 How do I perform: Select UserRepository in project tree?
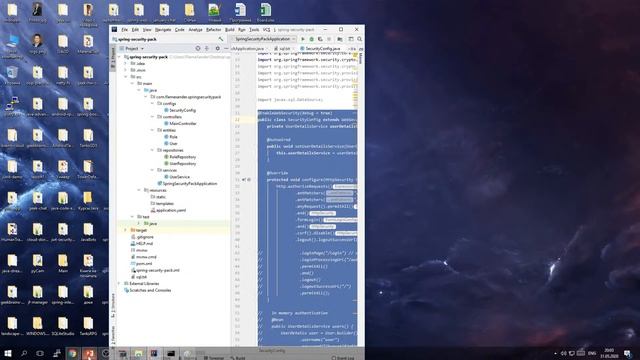coord(180,164)
